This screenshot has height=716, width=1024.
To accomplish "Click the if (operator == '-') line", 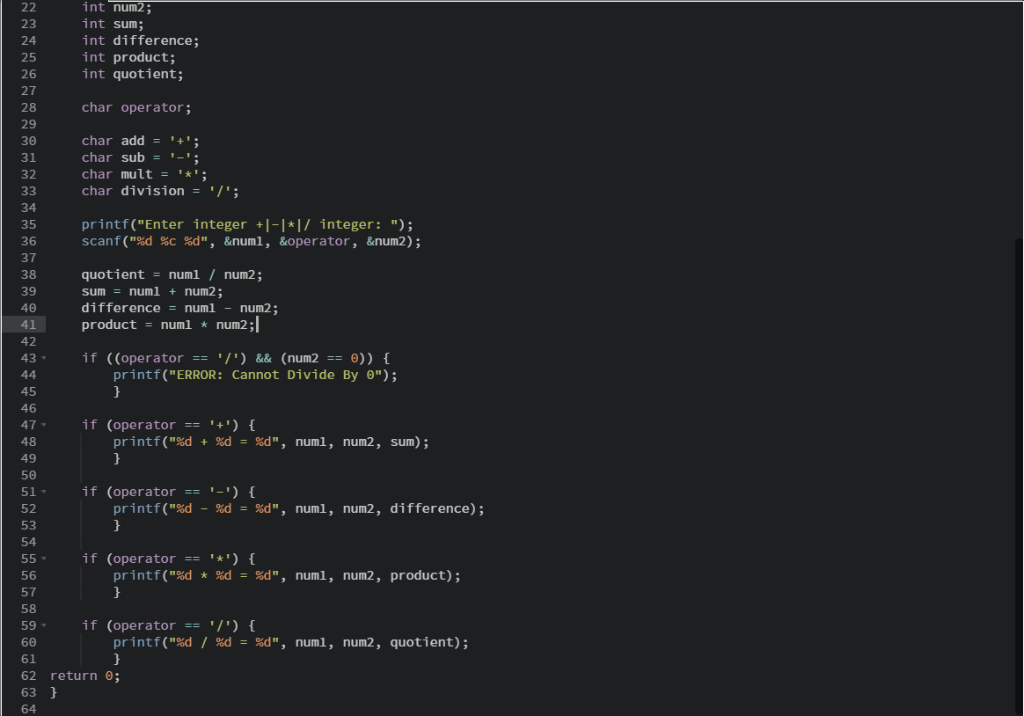I will coord(168,492).
